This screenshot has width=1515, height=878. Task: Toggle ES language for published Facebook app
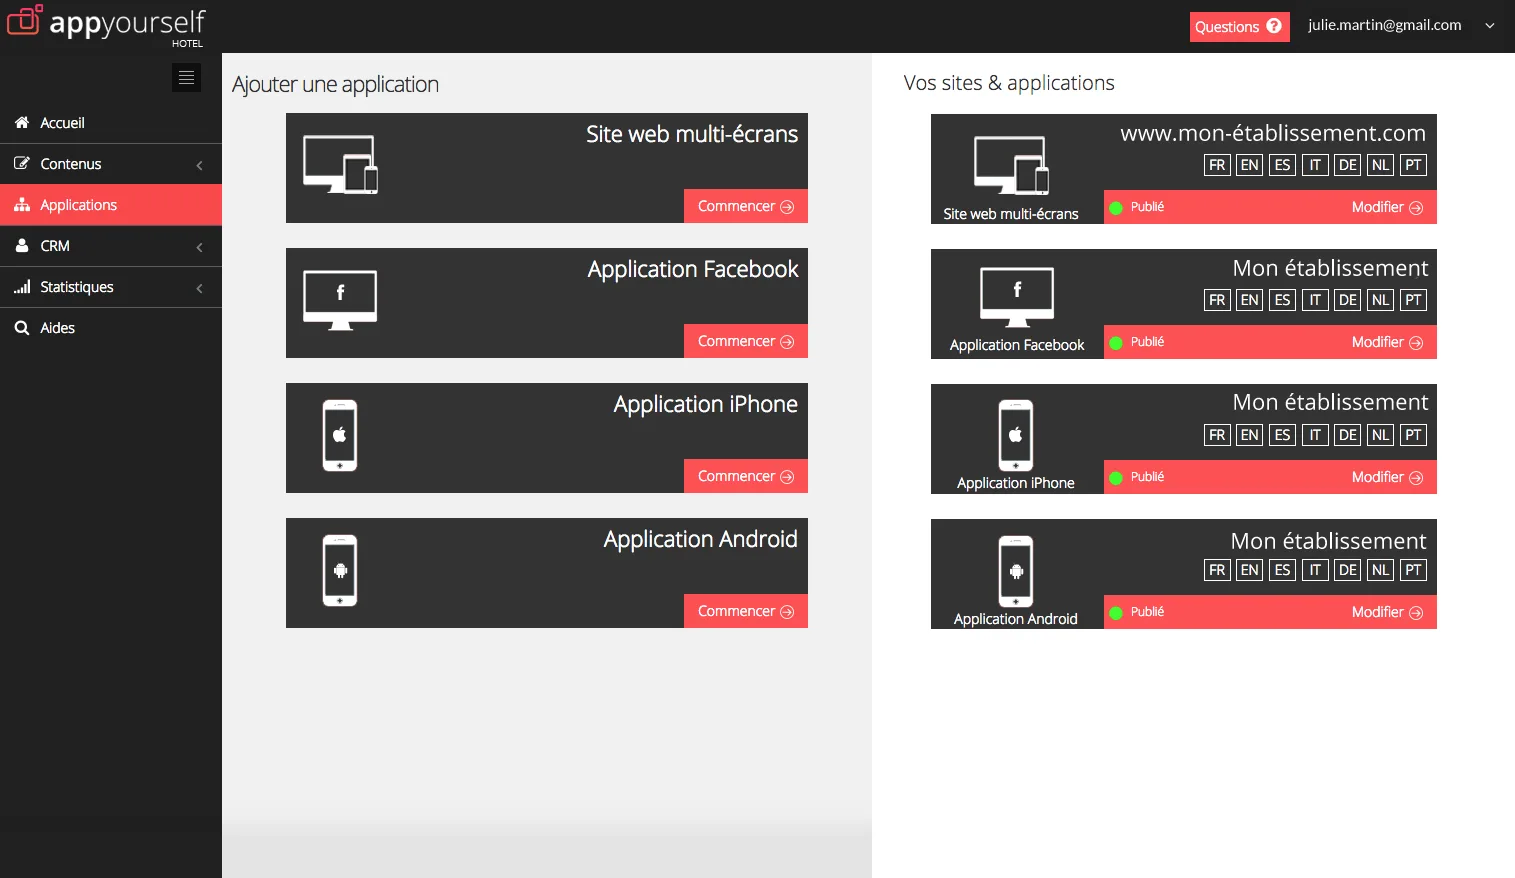pos(1283,300)
